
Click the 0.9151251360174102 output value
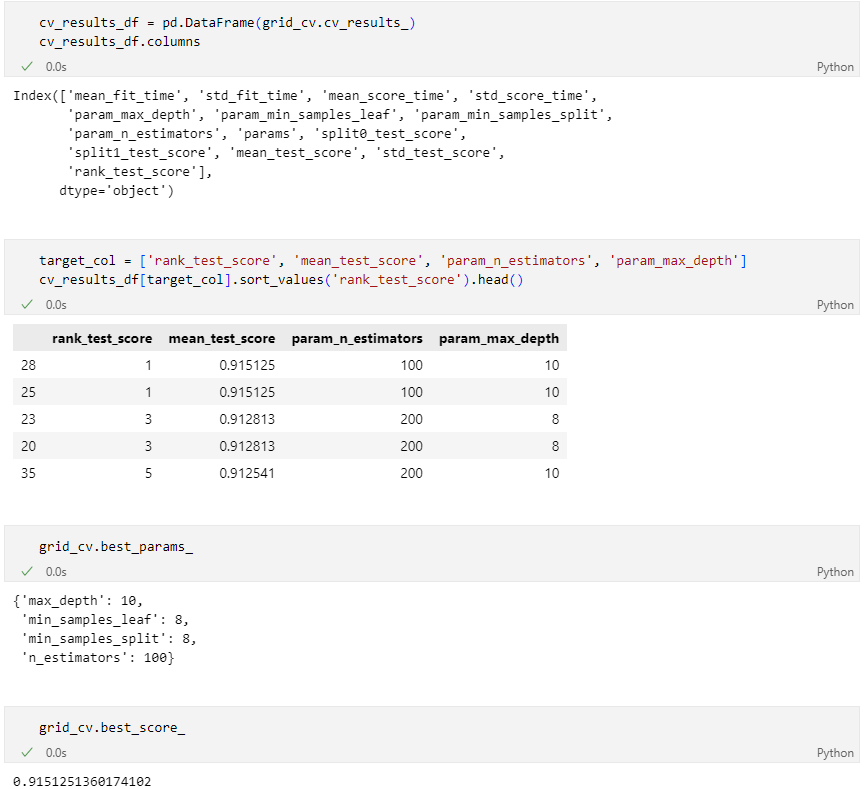pos(82,782)
